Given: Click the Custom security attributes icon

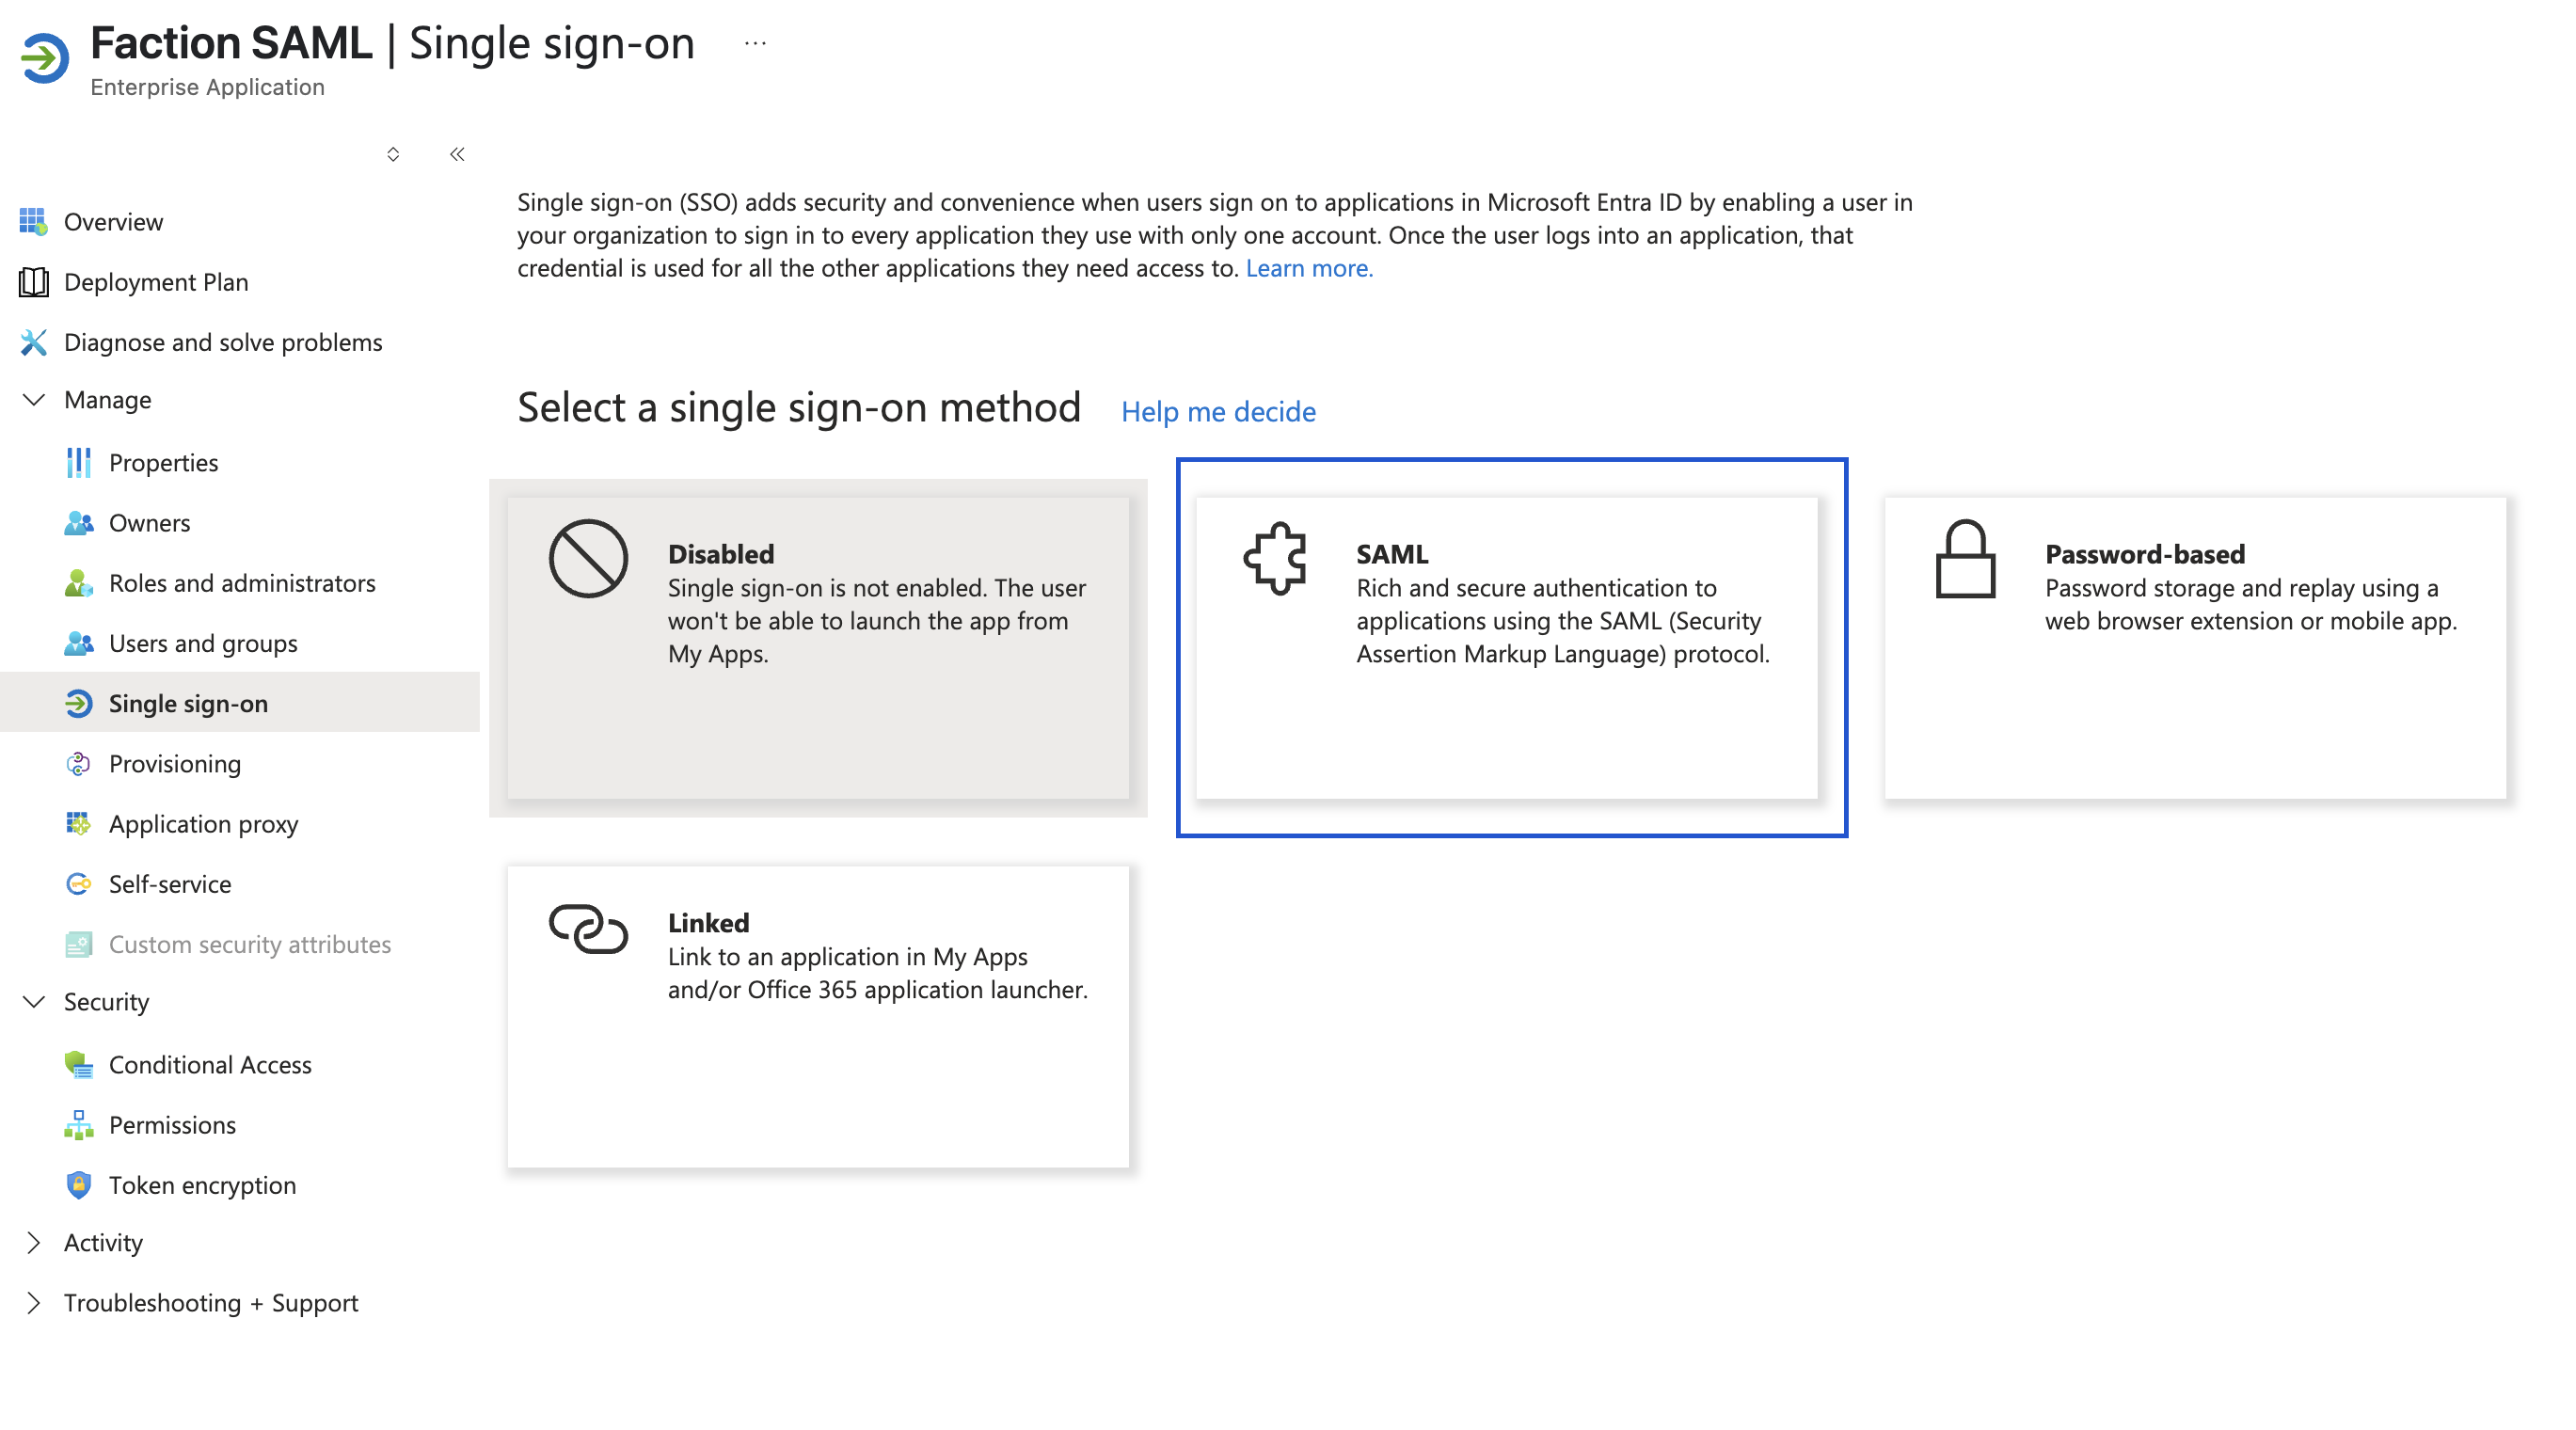Looking at the screenshot, I should pyautogui.click(x=78, y=944).
